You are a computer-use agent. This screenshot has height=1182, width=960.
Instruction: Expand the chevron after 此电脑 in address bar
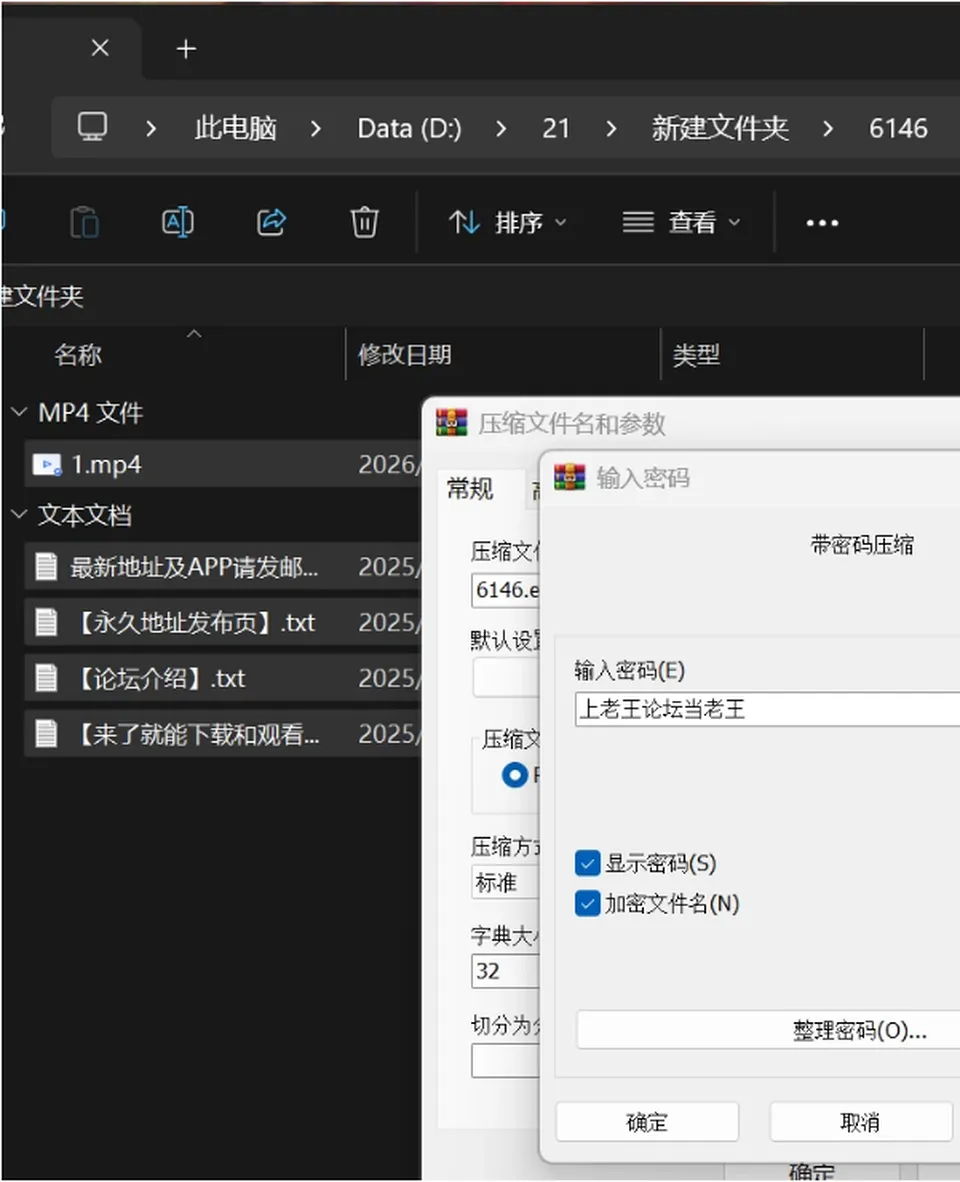[x=316, y=129]
